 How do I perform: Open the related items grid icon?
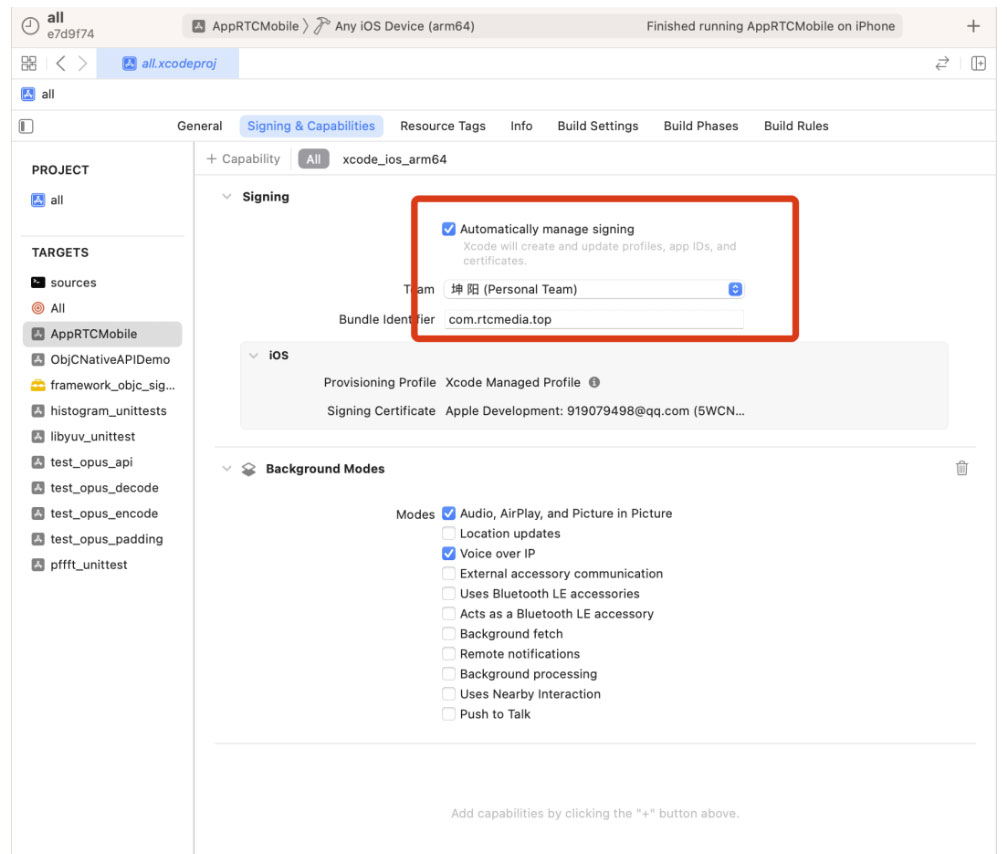click(29, 64)
